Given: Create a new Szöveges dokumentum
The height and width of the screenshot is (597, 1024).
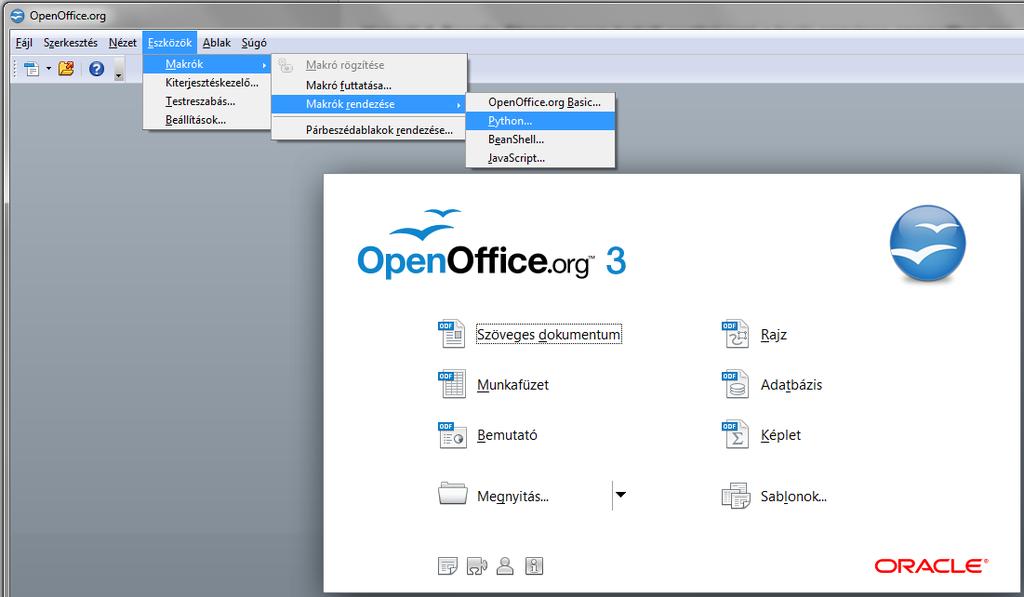Looking at the screenshot, I should coord(549,334).
